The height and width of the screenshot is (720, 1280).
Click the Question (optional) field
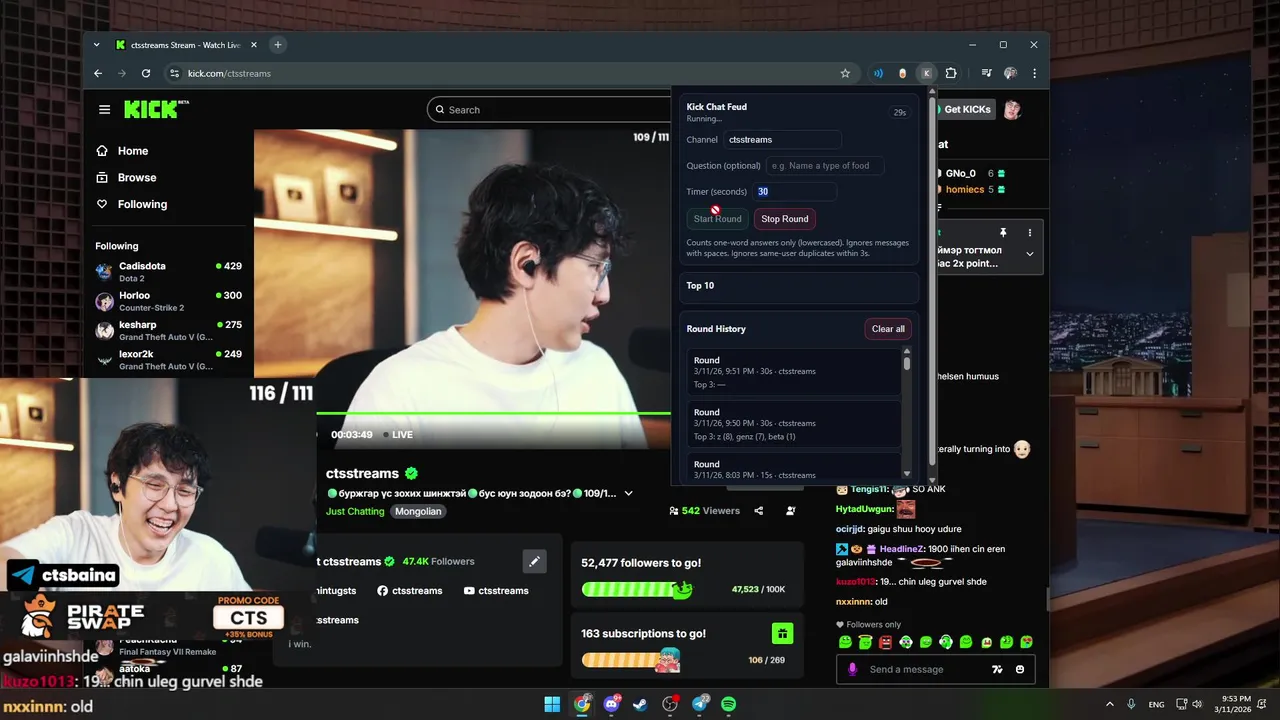tap(825, 166)
